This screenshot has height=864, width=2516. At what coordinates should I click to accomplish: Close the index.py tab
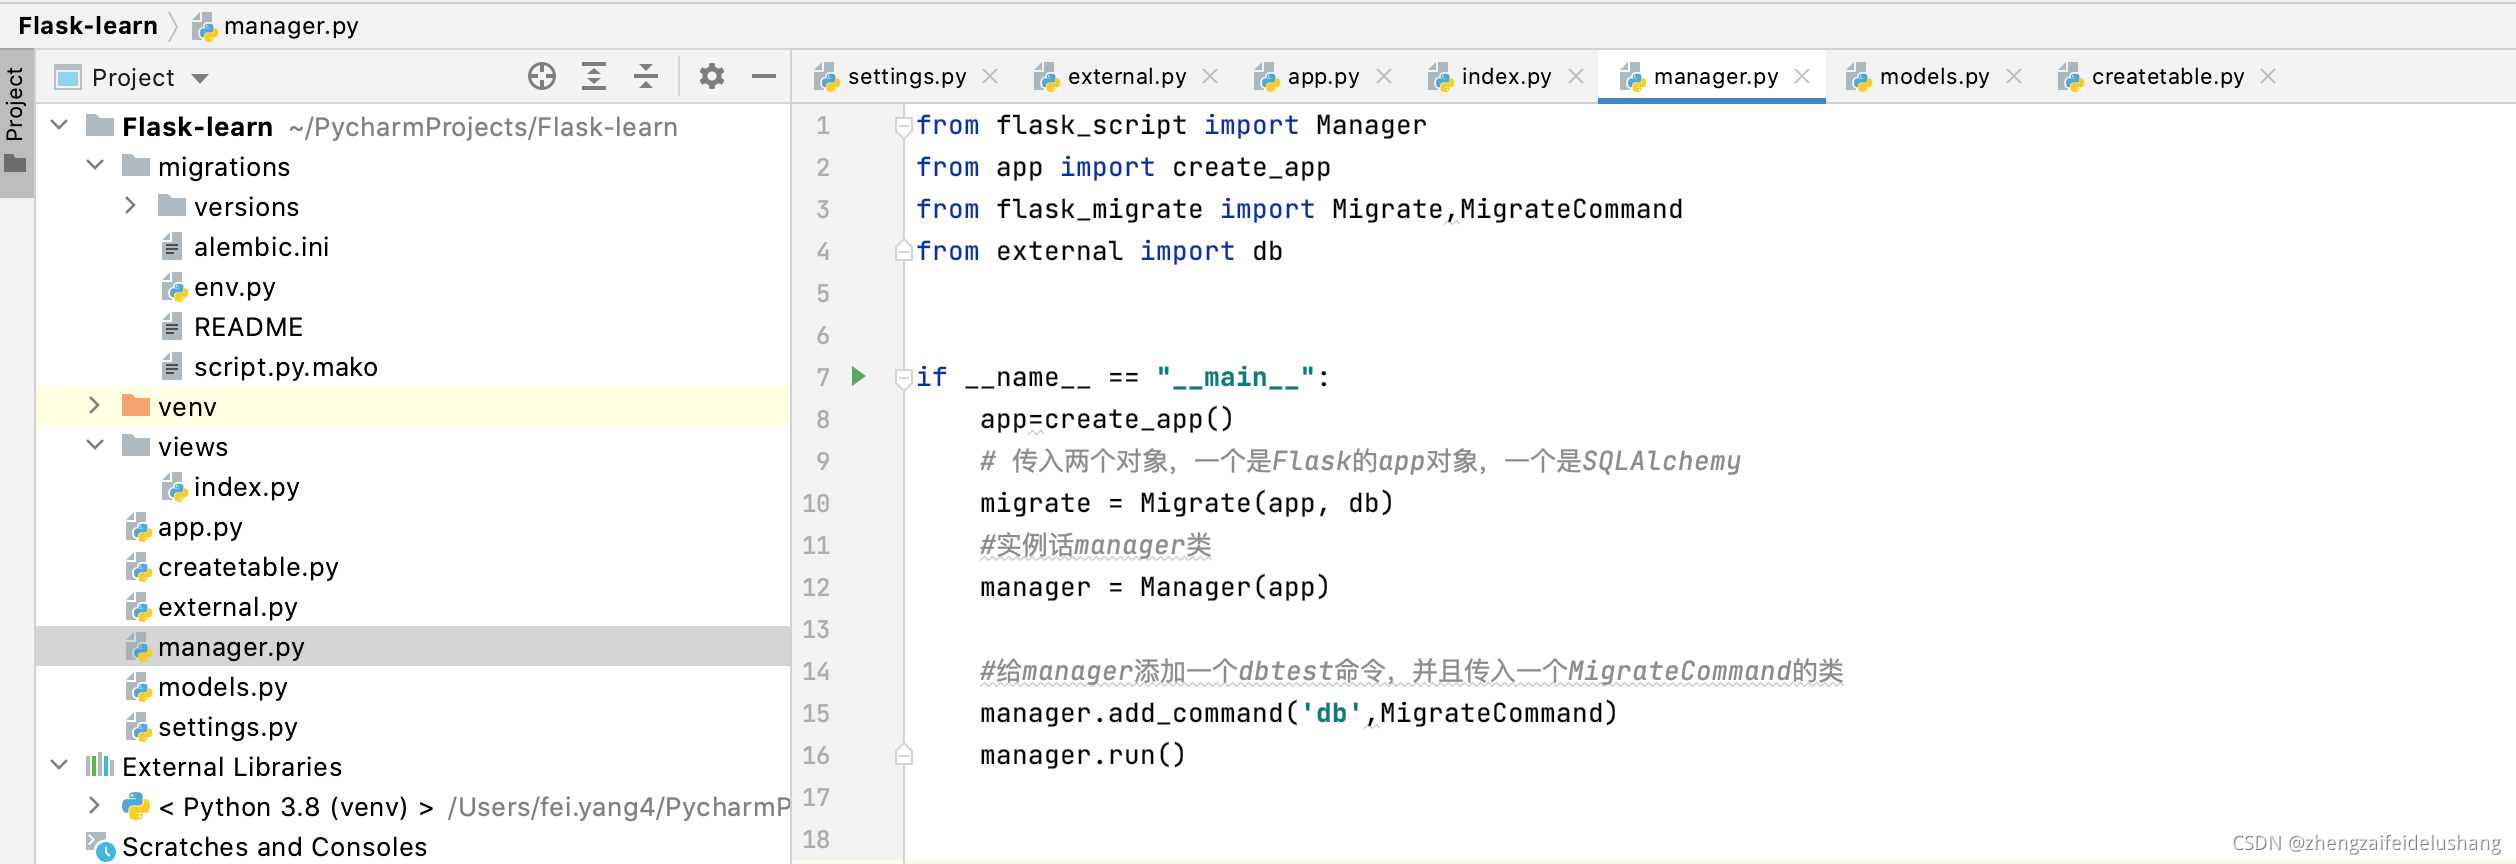1576,77
